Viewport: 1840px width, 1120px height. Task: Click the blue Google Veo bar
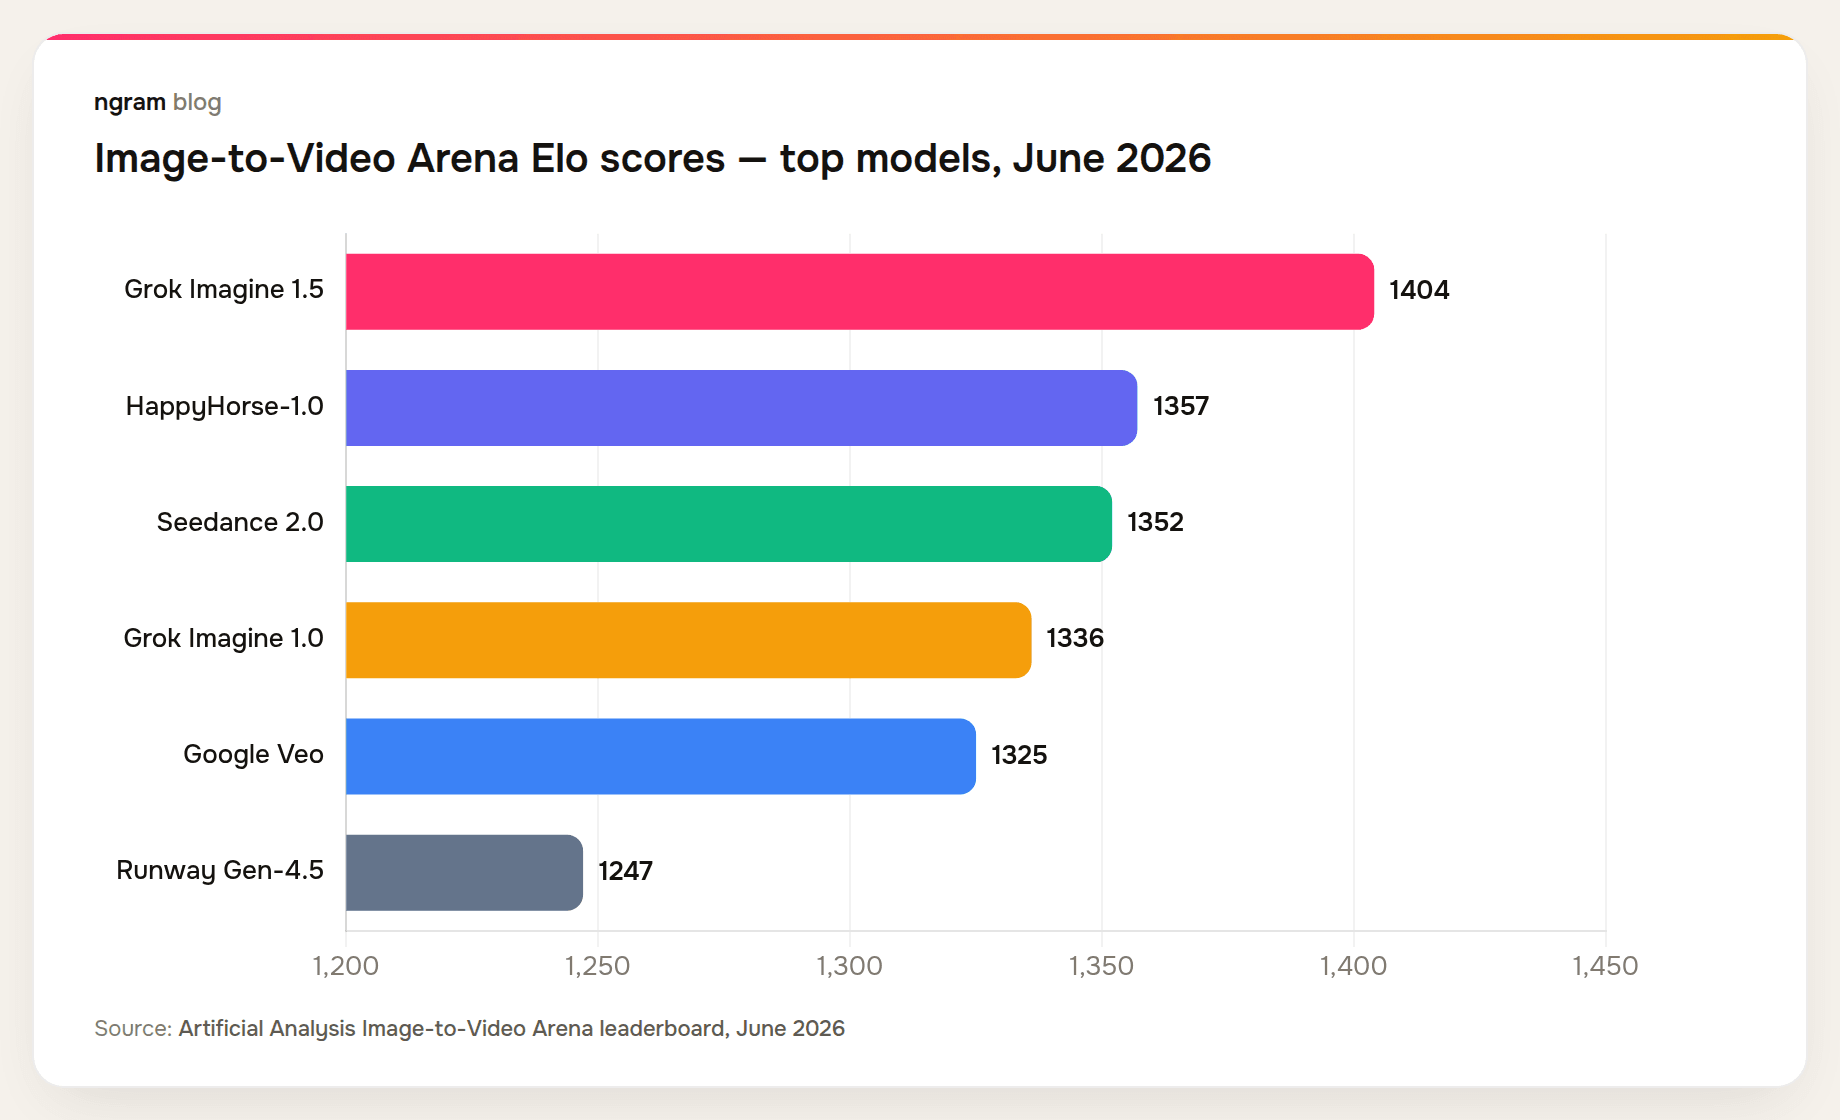click(x=661, y=756)
